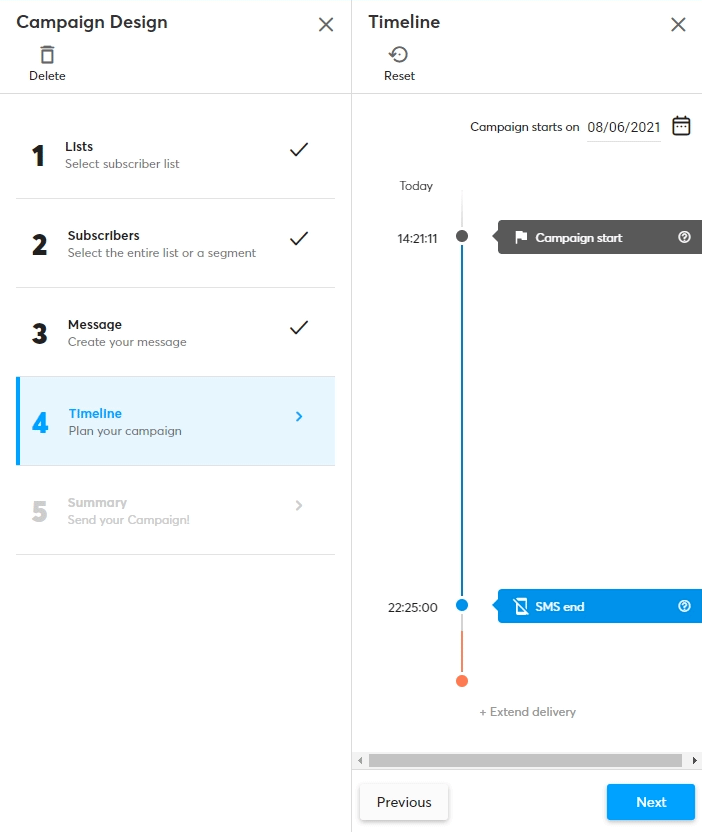Select the blue SMS end timeline marker

coord(462,605)
